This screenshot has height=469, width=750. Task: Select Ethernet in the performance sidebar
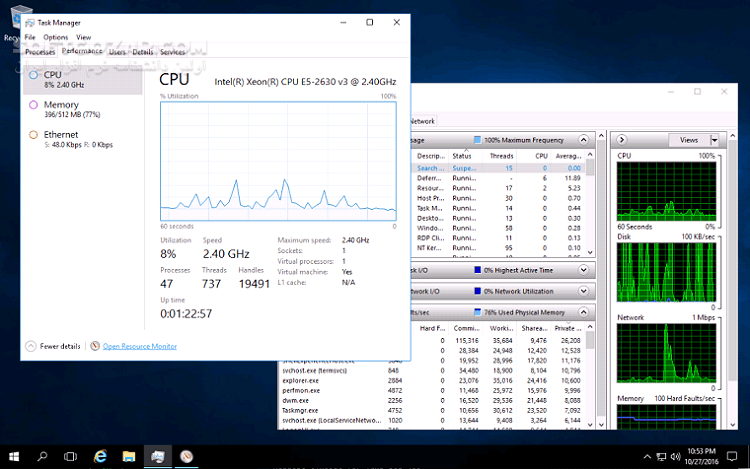point(82,139)
